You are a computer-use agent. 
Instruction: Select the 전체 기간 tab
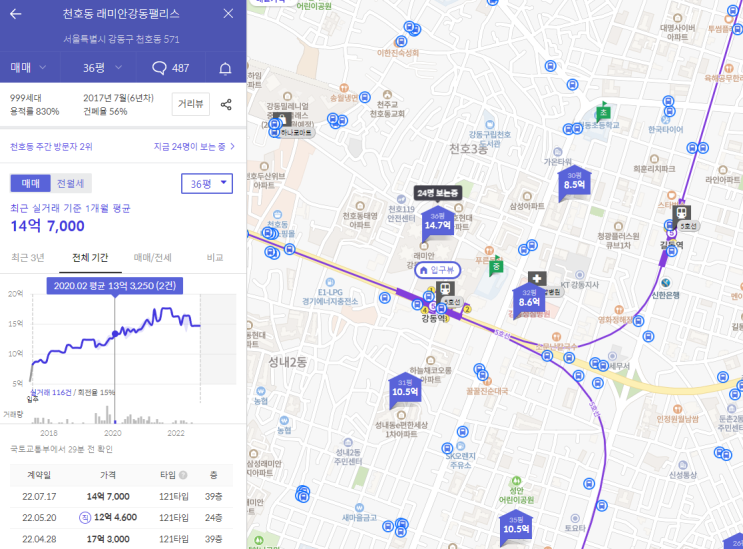(x=90, y=257)
